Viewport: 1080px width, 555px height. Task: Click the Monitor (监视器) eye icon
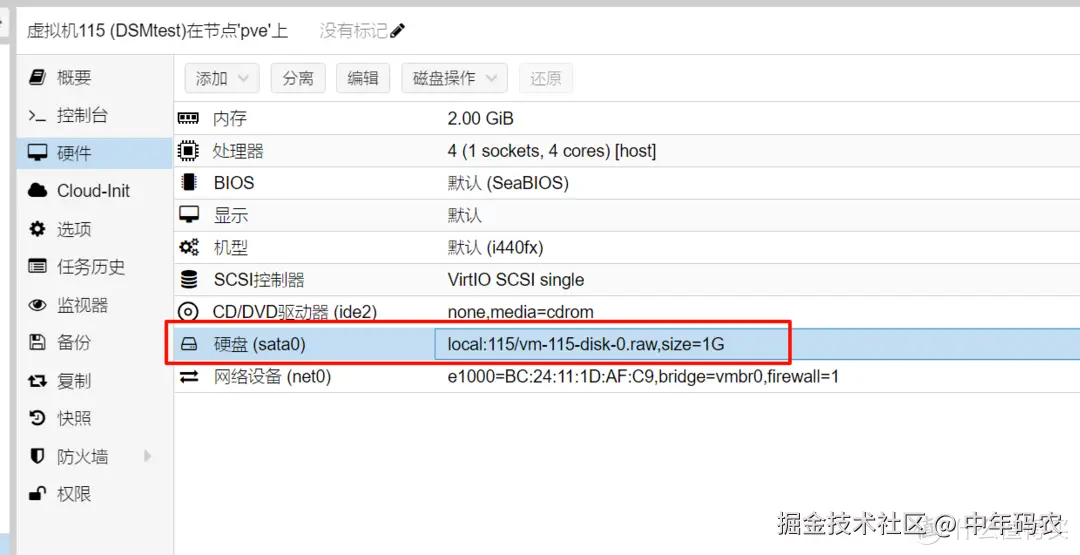pyautogui.click(x=37, y=304)
